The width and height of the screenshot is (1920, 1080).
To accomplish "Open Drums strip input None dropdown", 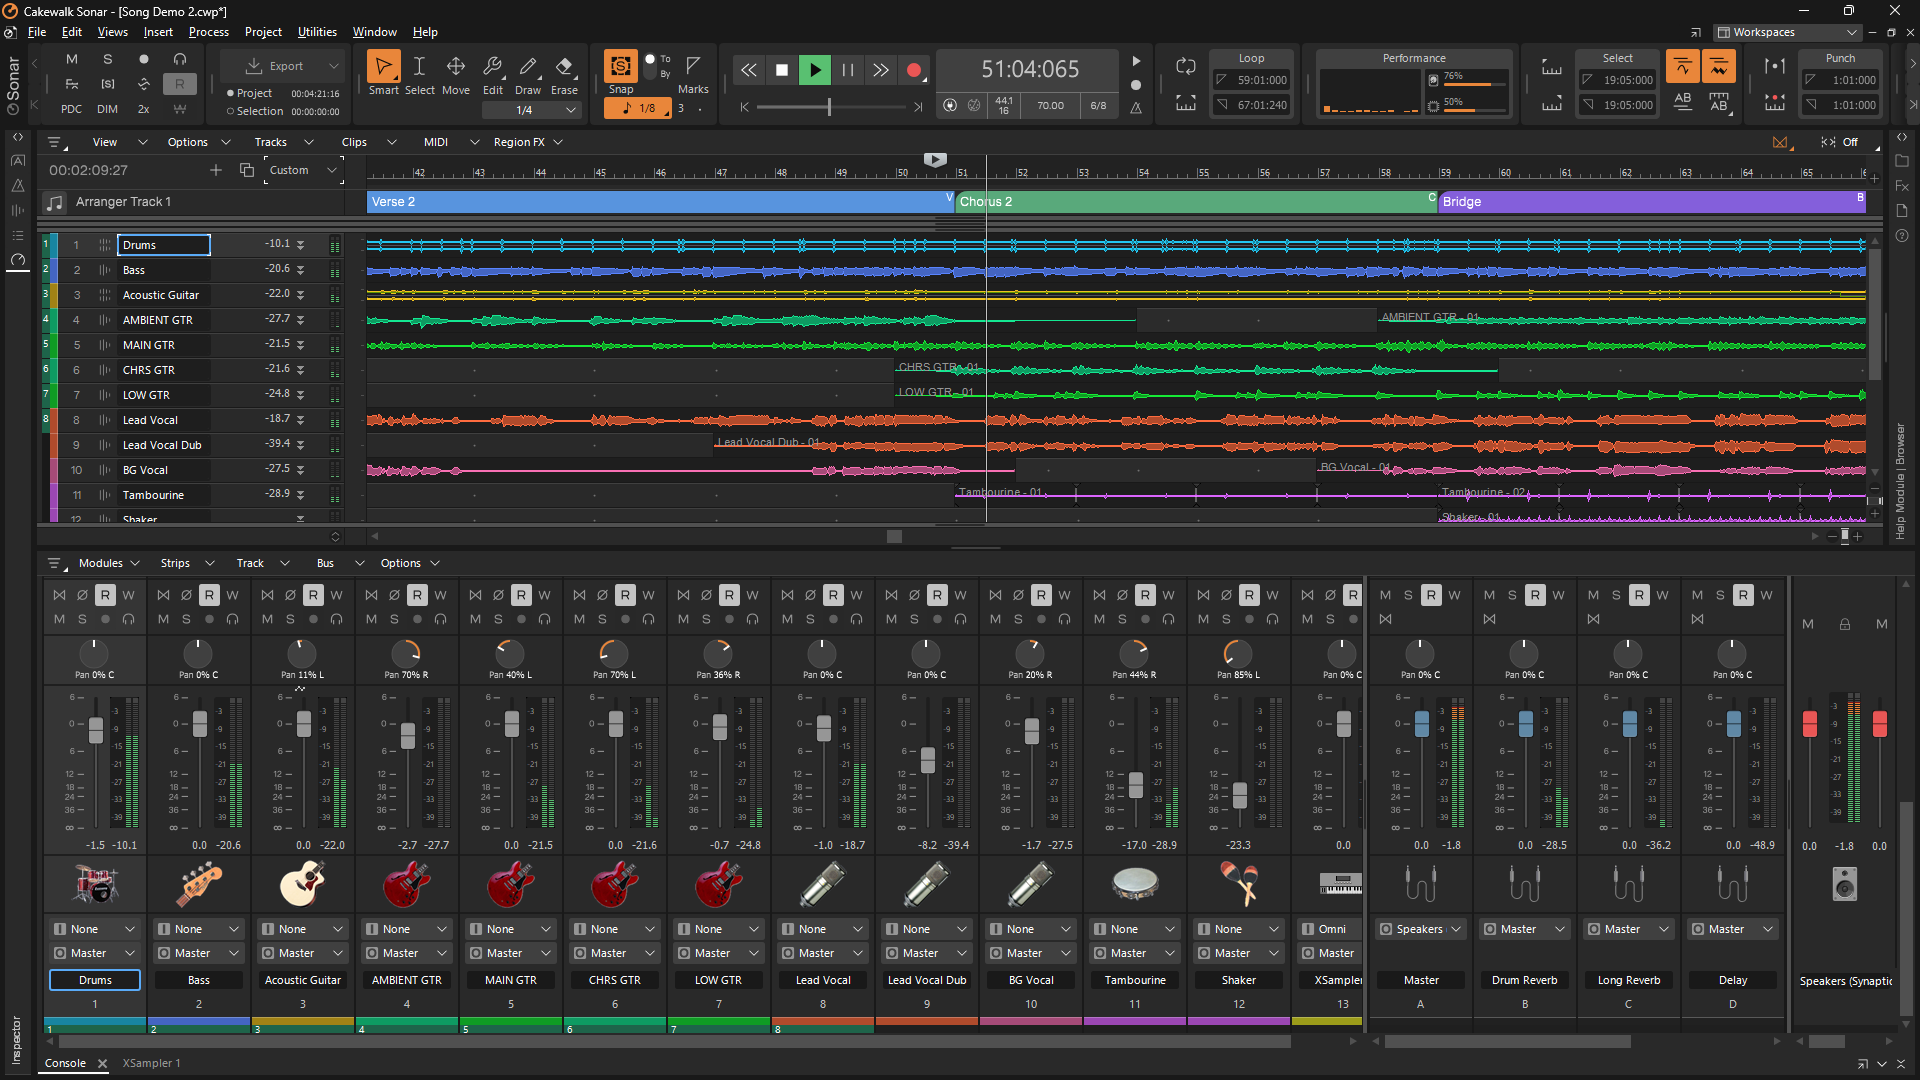I will pyautogui.click(x=95, y=929).
